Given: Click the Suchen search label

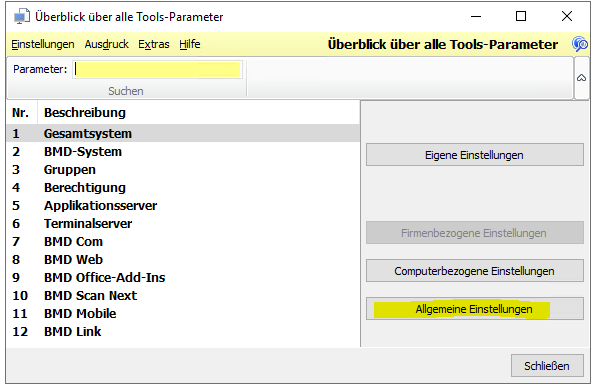Looking at the screenshot, I should (126, 91).
